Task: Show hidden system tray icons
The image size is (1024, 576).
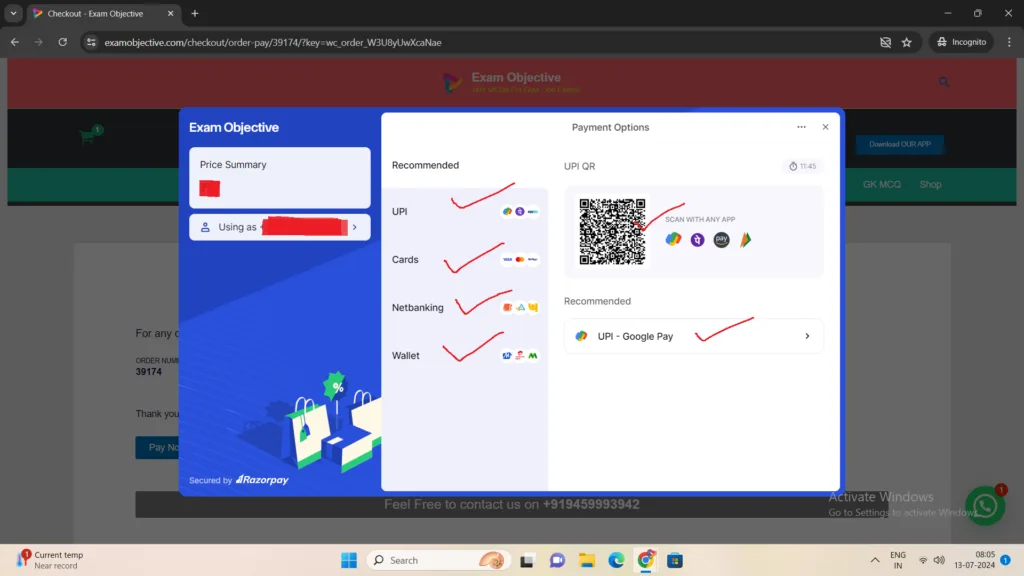Action: [874, 560]
